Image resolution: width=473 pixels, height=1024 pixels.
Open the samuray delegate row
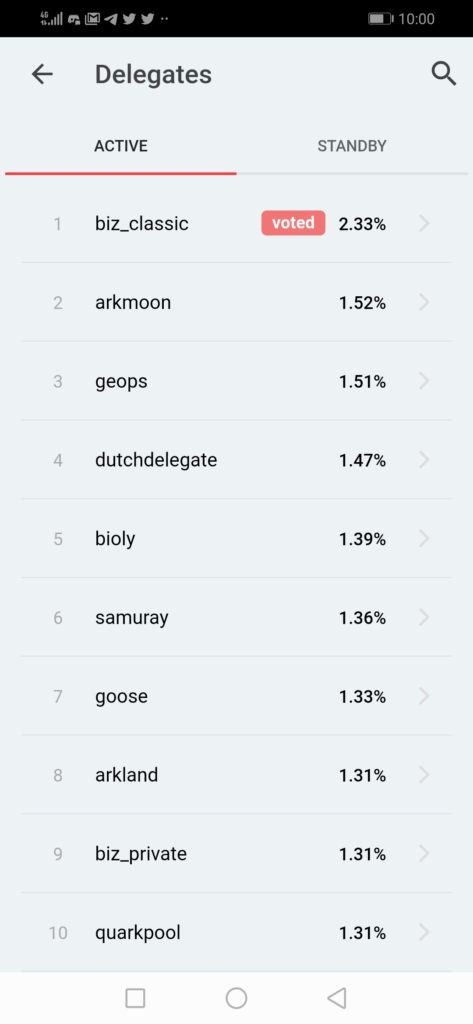click(236, 617)
